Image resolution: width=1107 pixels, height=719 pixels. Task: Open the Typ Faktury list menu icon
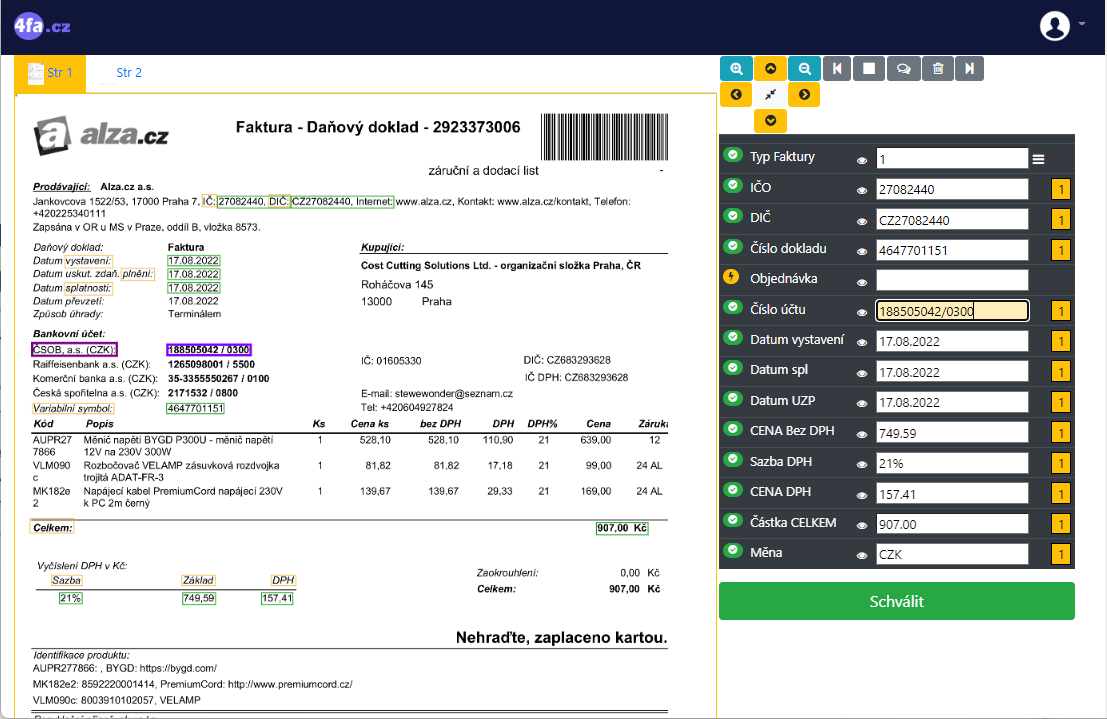pyautogui.click(x=1039, y=159)
